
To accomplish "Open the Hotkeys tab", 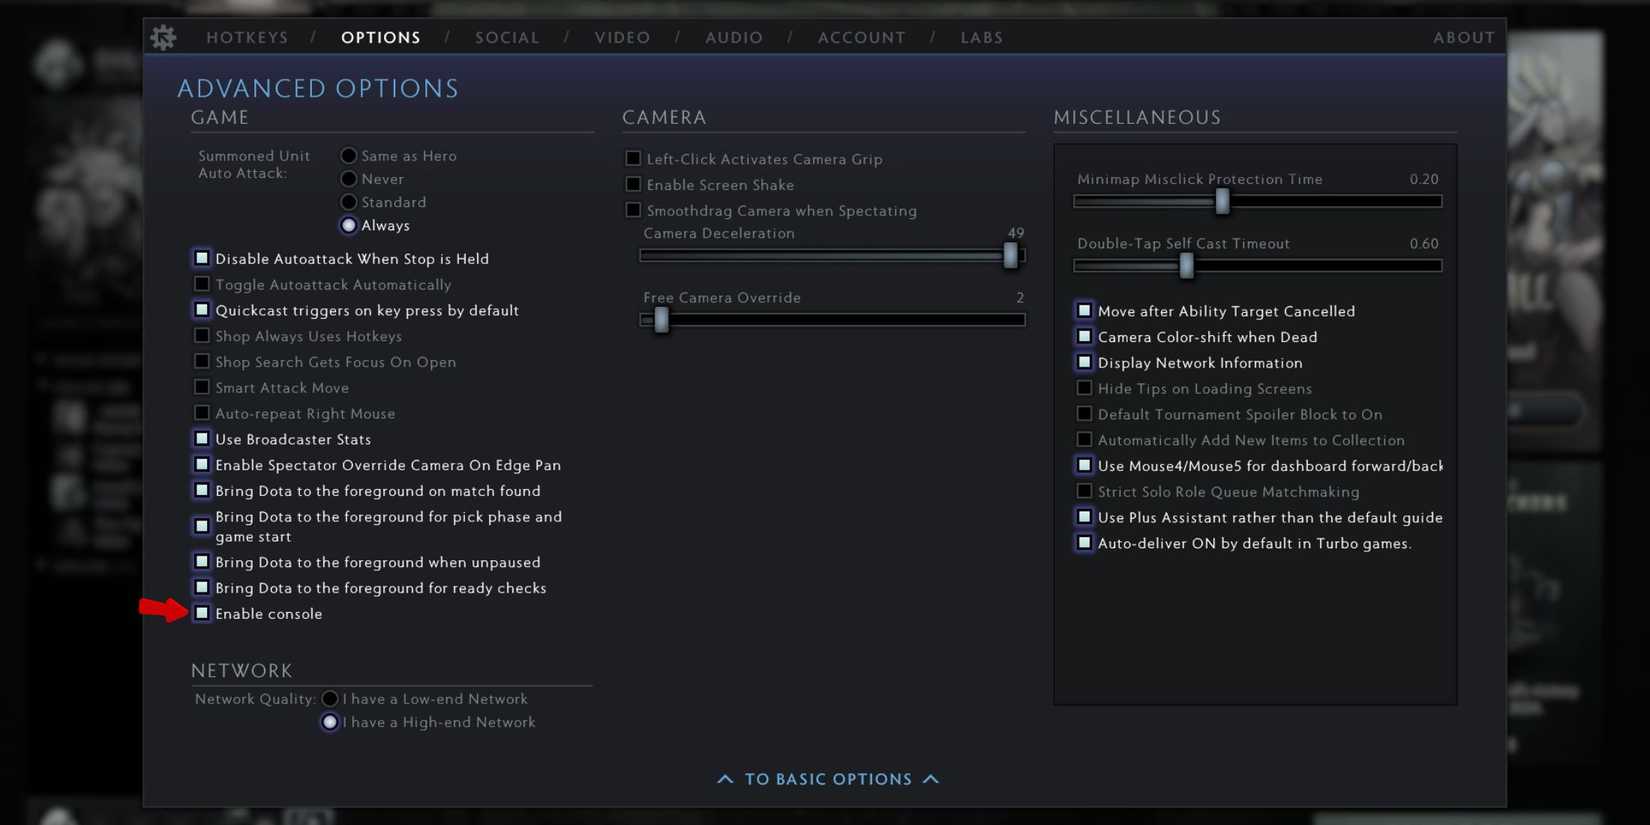I will coord(247,38).
